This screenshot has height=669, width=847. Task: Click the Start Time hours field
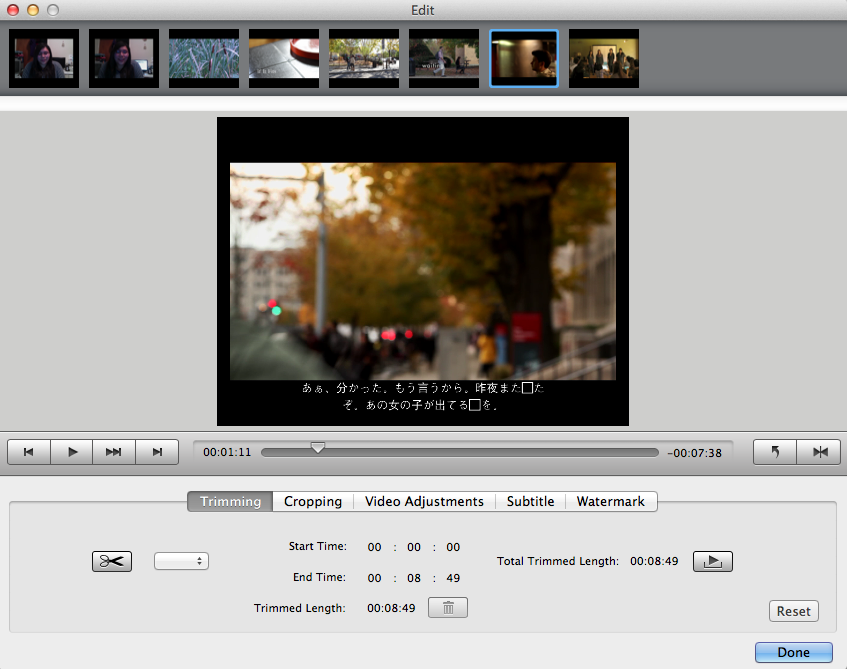[374, 547]
